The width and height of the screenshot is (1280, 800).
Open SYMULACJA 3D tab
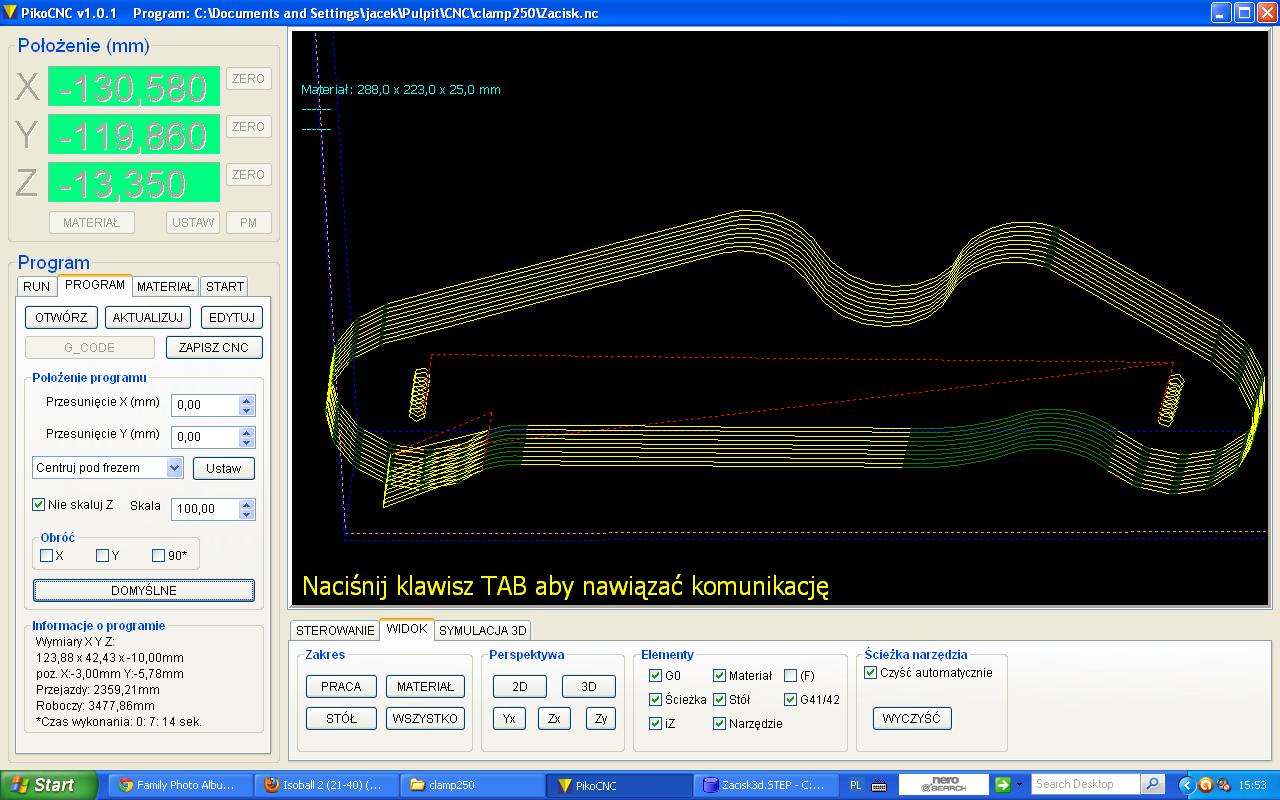[x=483, y=630]
